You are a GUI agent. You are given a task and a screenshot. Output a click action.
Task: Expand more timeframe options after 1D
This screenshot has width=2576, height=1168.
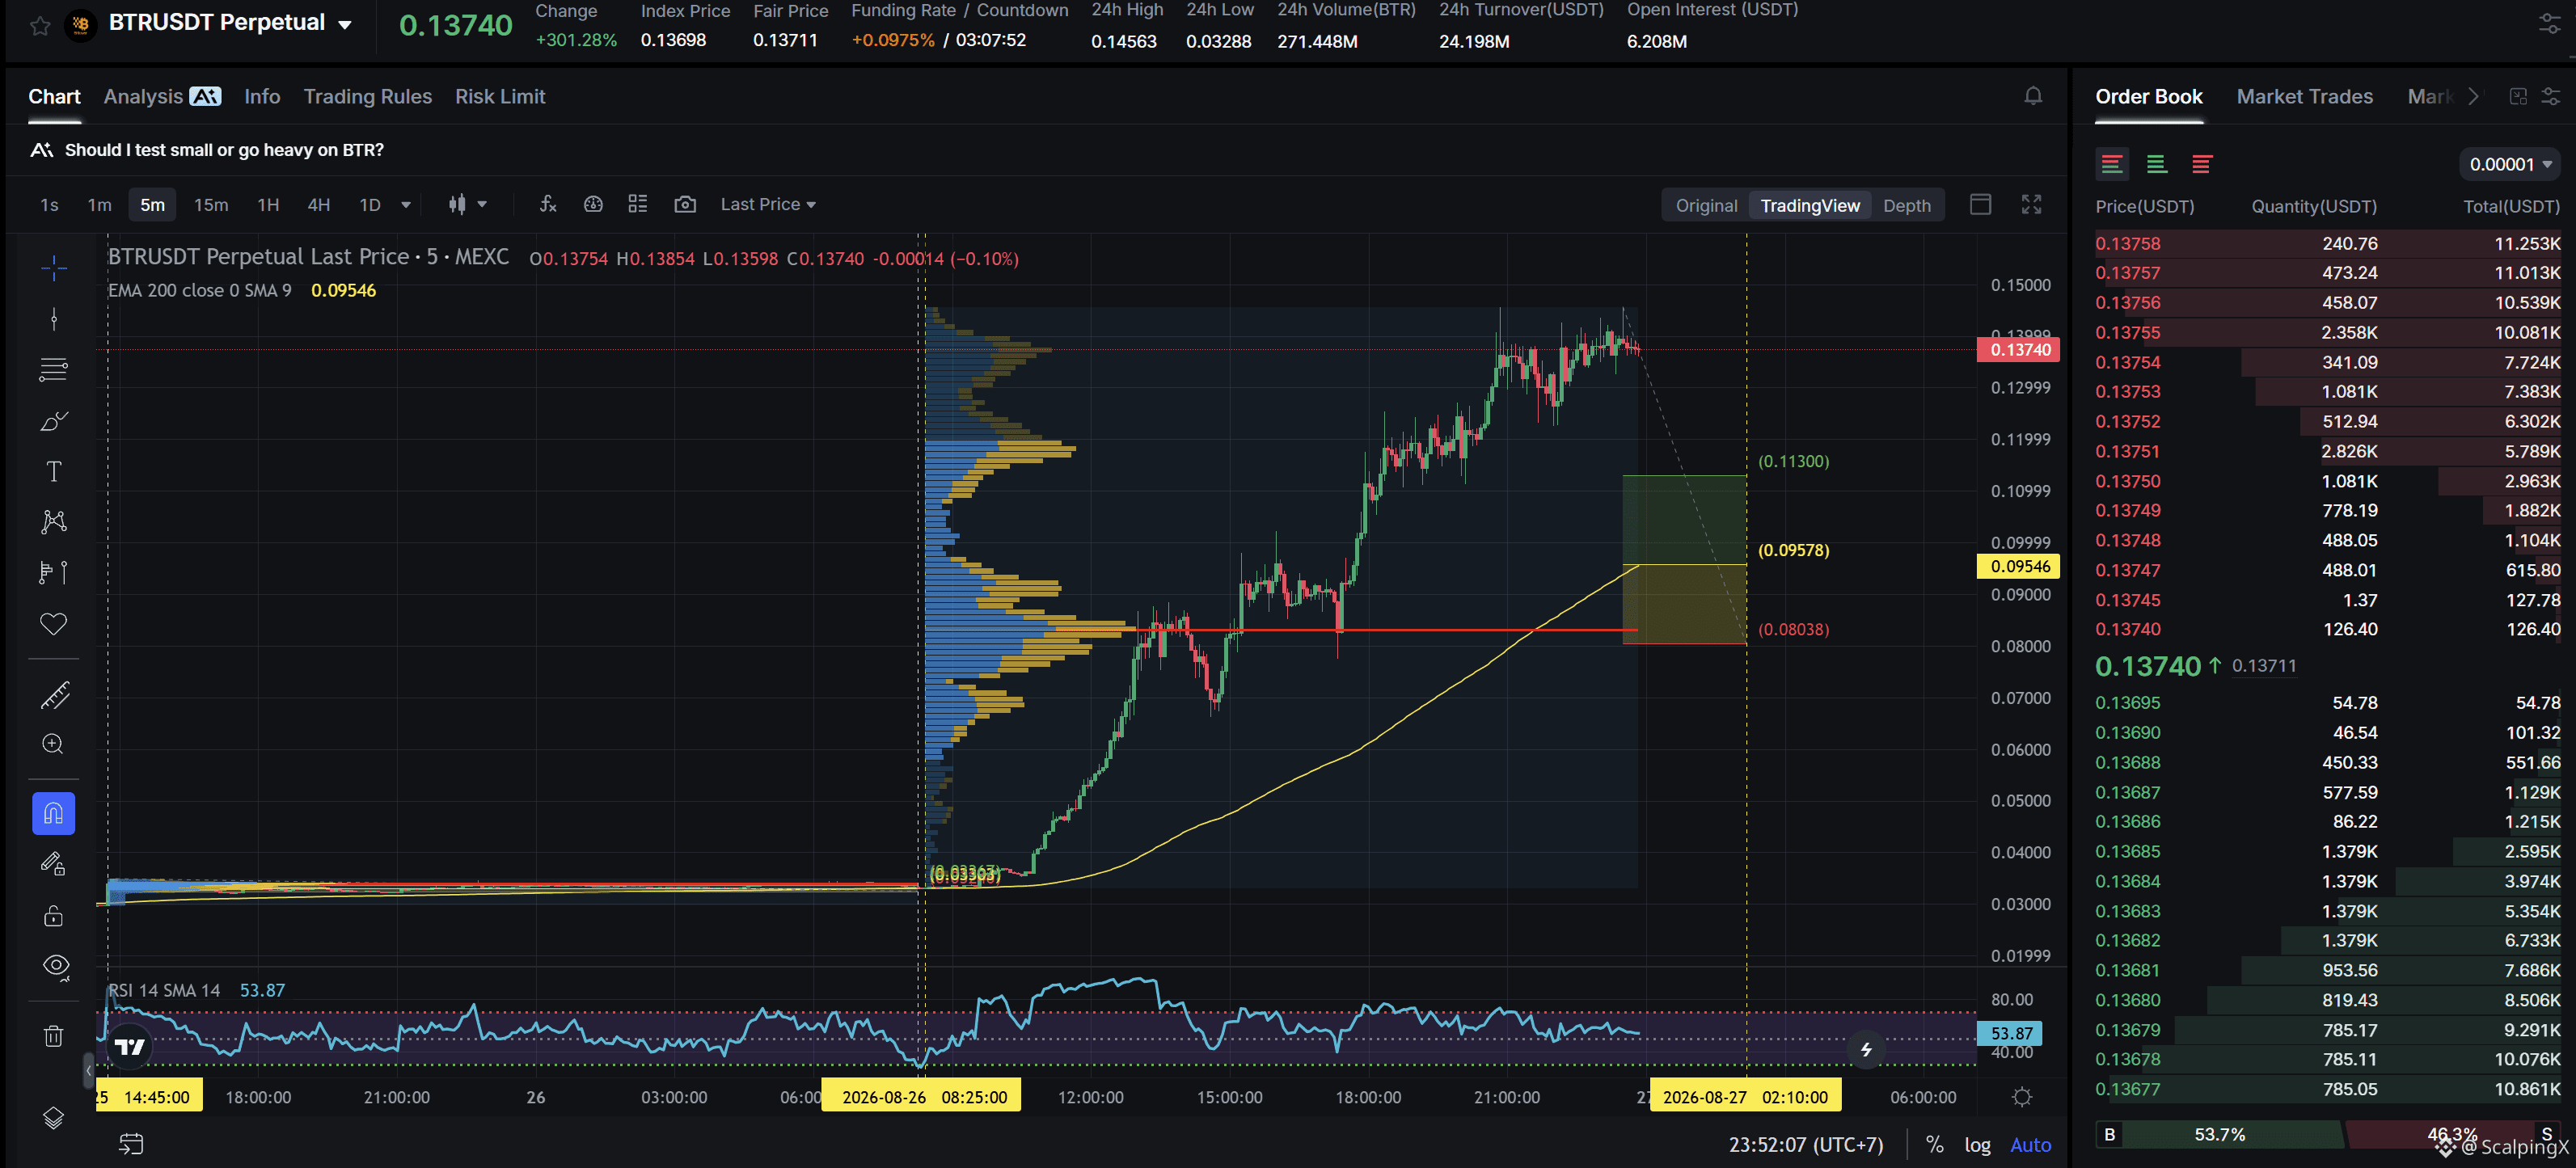coord(406,204)
